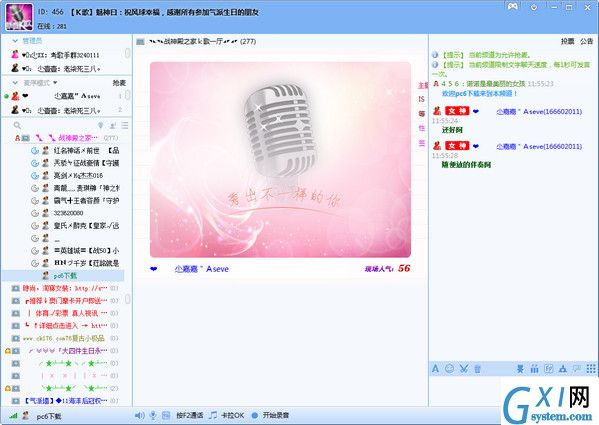
Task: Click the 抢麦 grab-mic button
Action: [x=119, y=83]
